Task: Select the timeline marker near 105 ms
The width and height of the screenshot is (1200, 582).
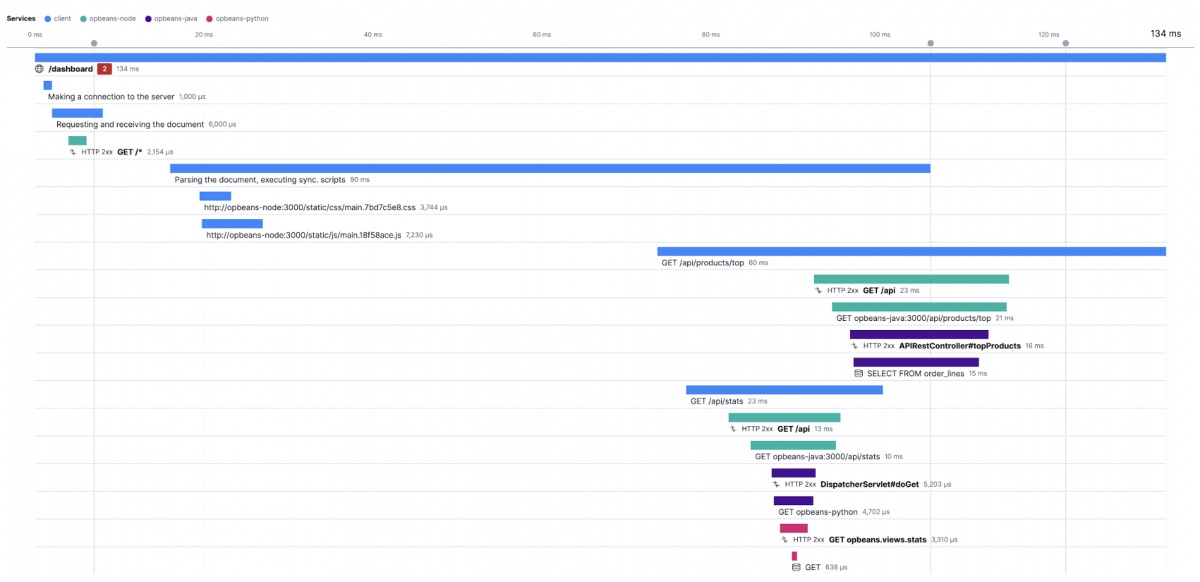Action: click(x=931, y=43)
